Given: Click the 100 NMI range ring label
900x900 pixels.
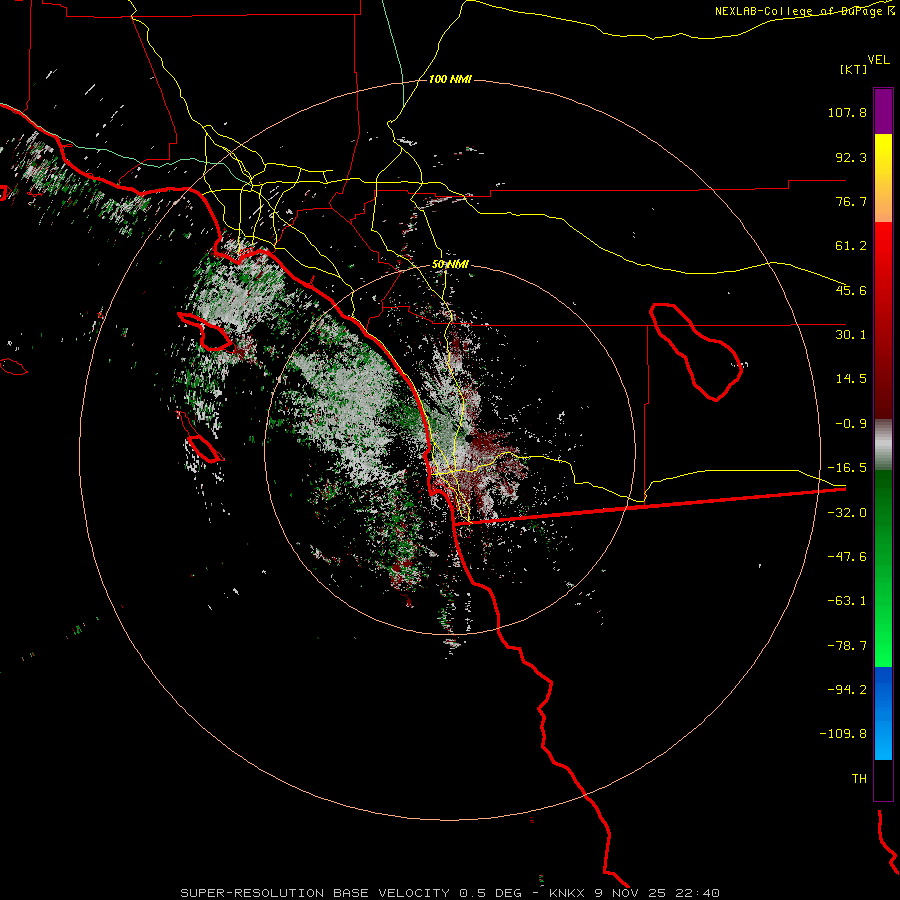Looking at the screenshot, I should coord(450,79).
